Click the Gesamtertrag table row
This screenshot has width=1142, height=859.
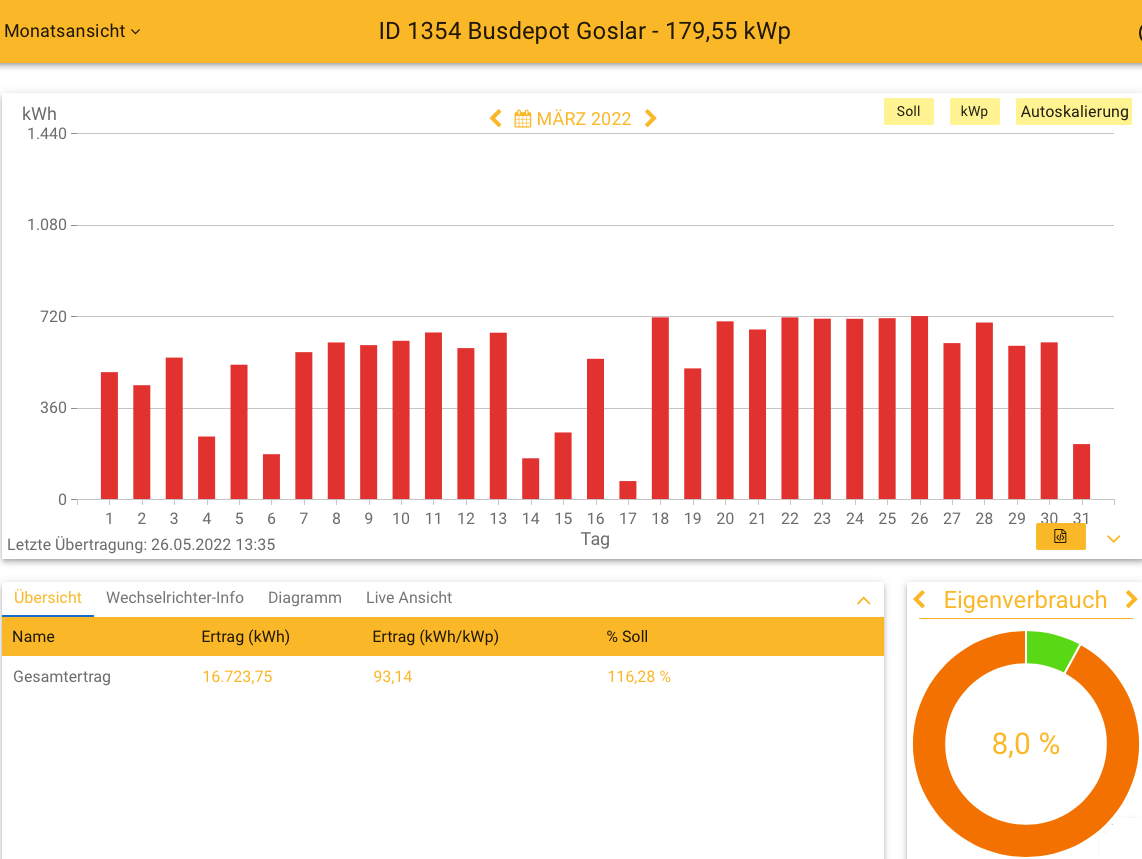[x=442, y=677]
